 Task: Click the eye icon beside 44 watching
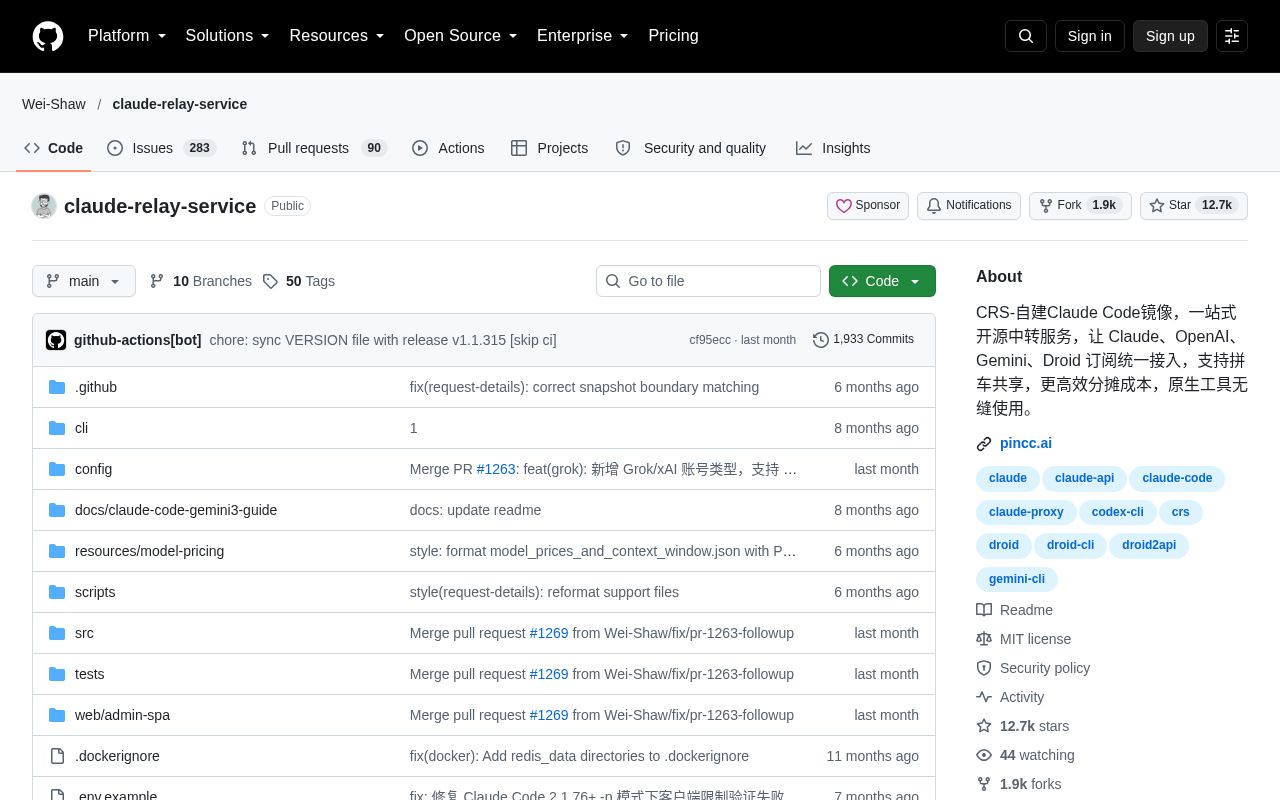984,755
